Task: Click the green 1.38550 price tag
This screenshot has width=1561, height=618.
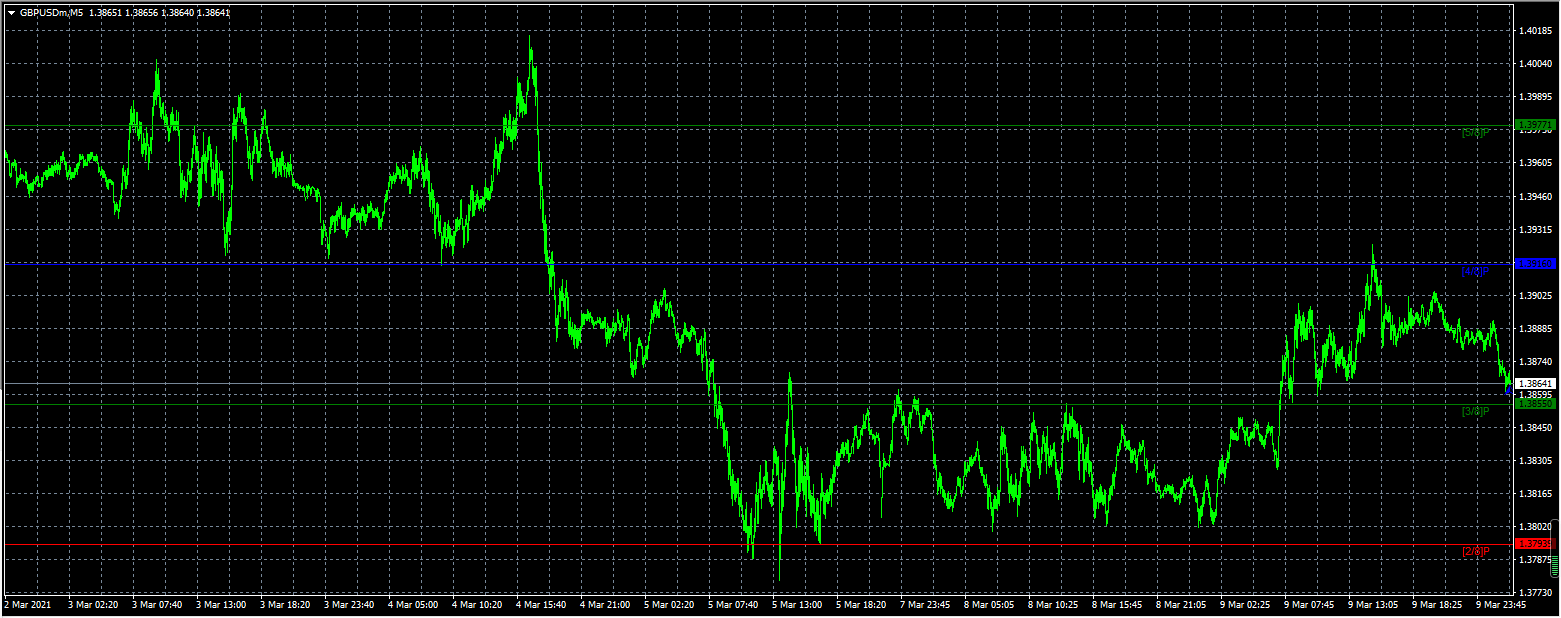Action: click(x=1536, y=403)
